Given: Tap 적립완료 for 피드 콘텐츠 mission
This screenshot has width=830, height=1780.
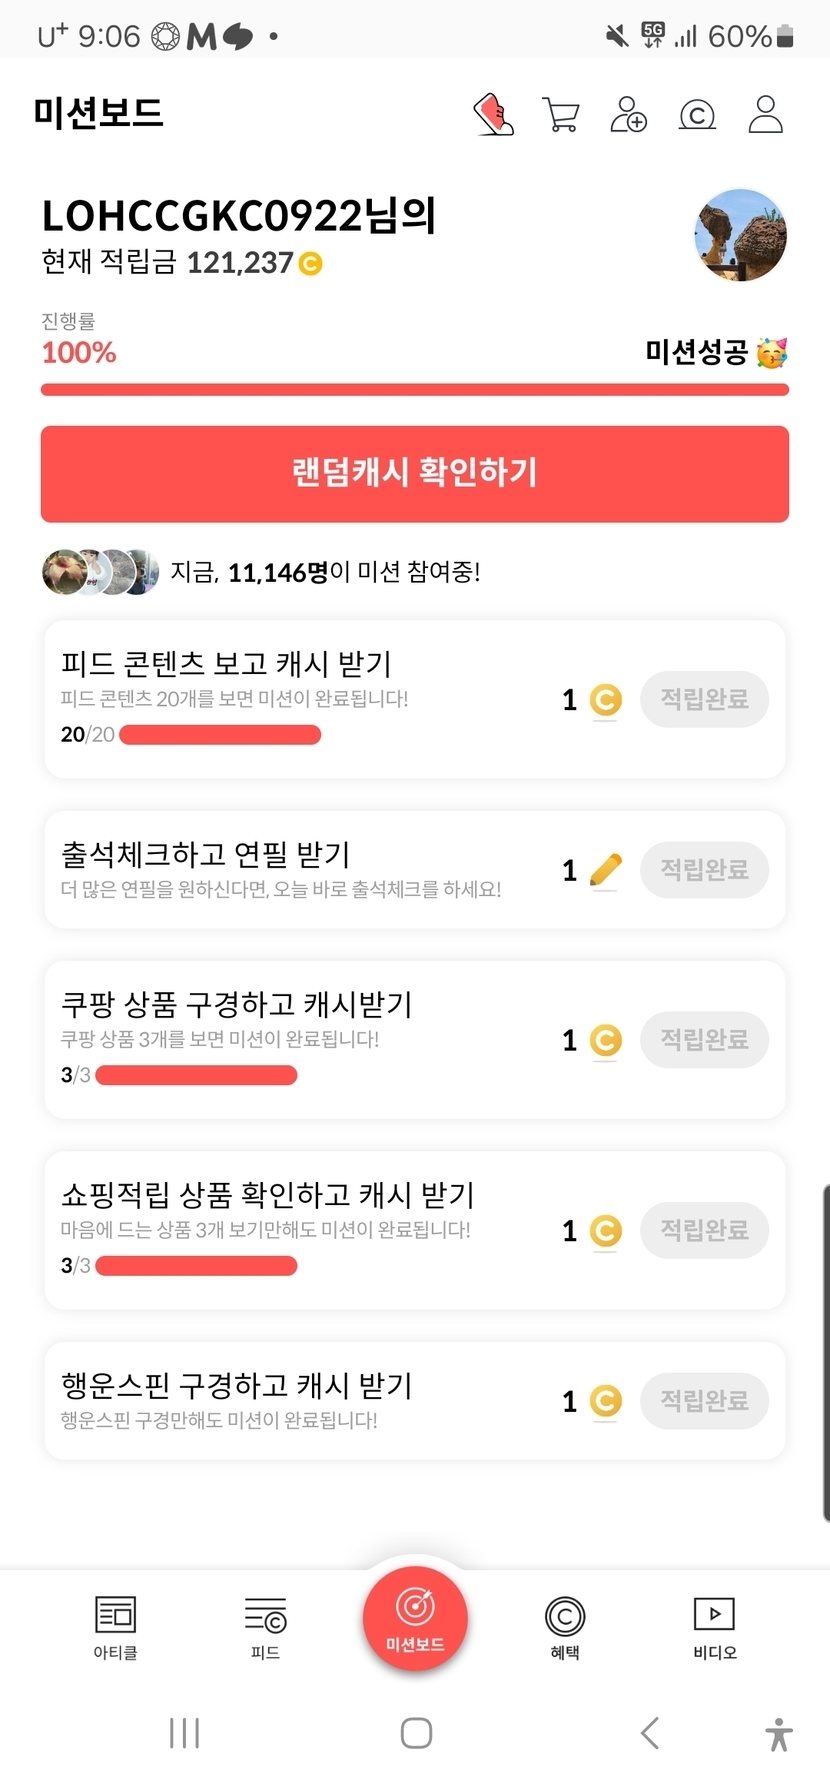Looking at the screenshot, I should [x=704, y=699].
